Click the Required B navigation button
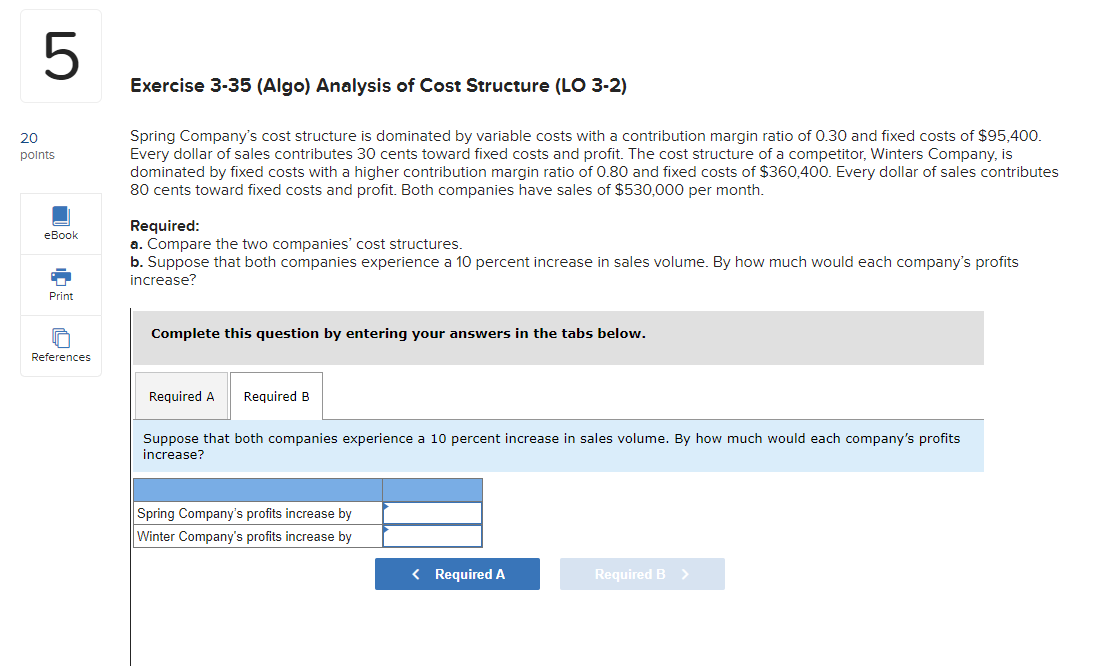Viewport: 1103px width, 666px height. [642, 573]
